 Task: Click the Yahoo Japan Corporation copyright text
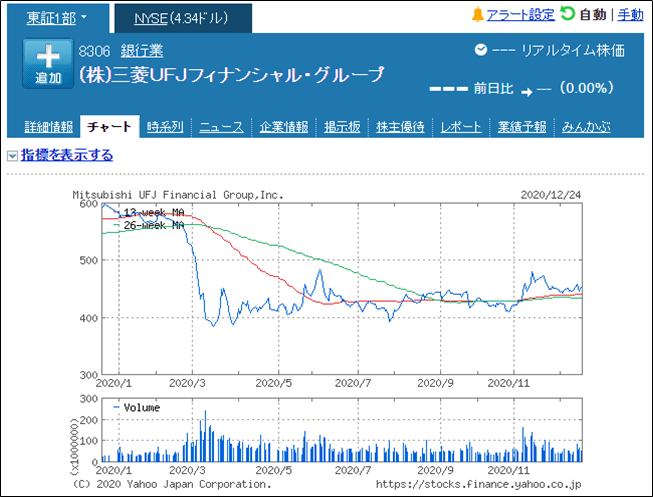coord(172,484)
